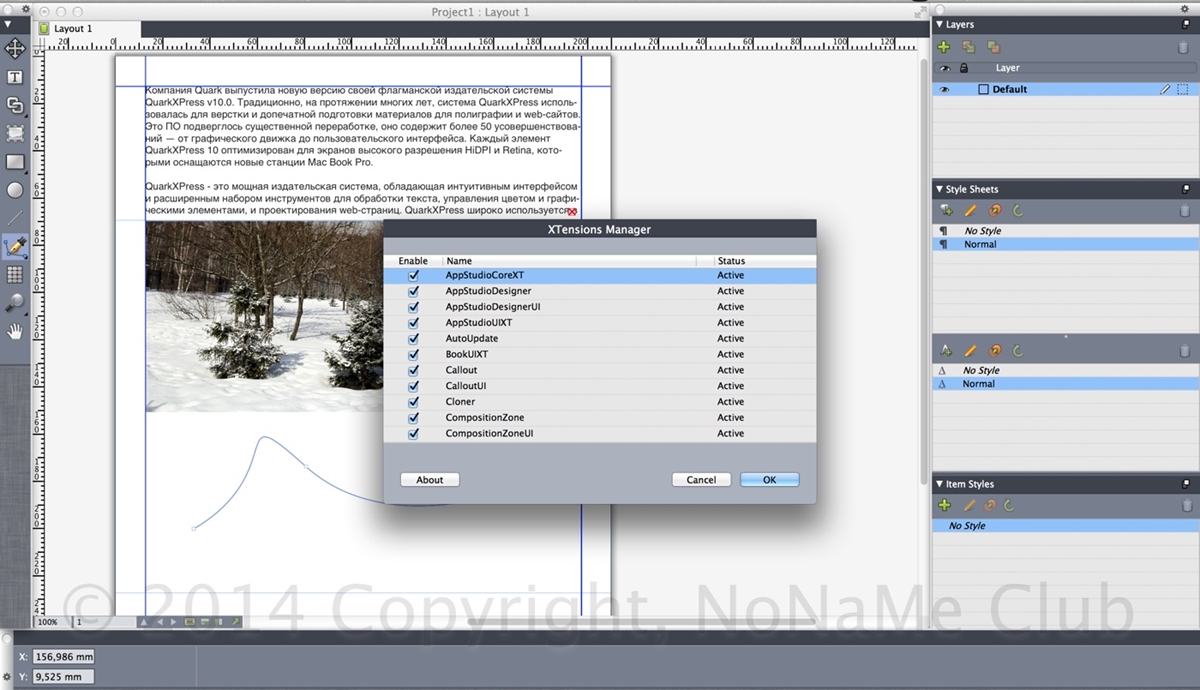Select the Item (move) tool
This screenshot has width=1200, height=690.
click(x=15, y=48)
